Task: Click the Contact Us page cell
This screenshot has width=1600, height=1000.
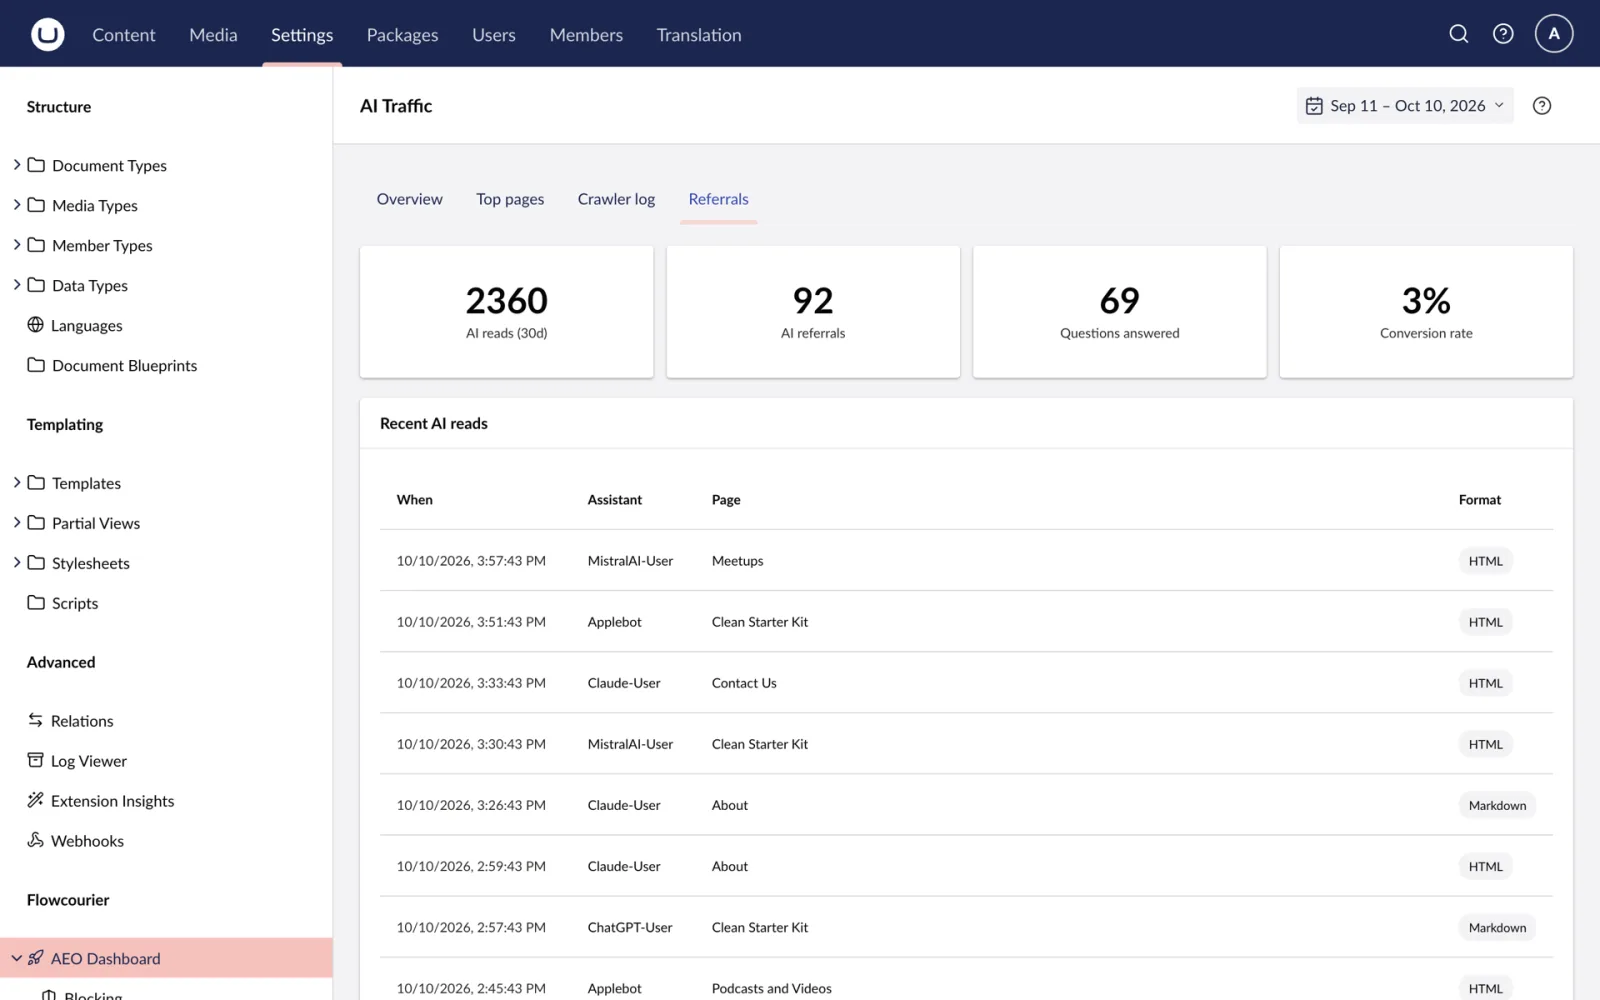Action: (x=744, y=683)
